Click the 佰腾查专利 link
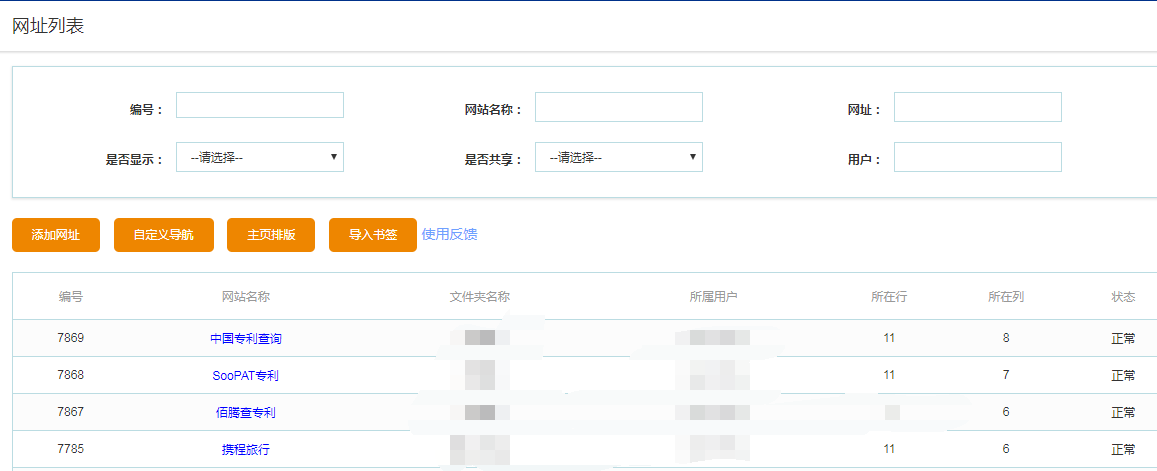1157x471 pixels. (245, 413)
